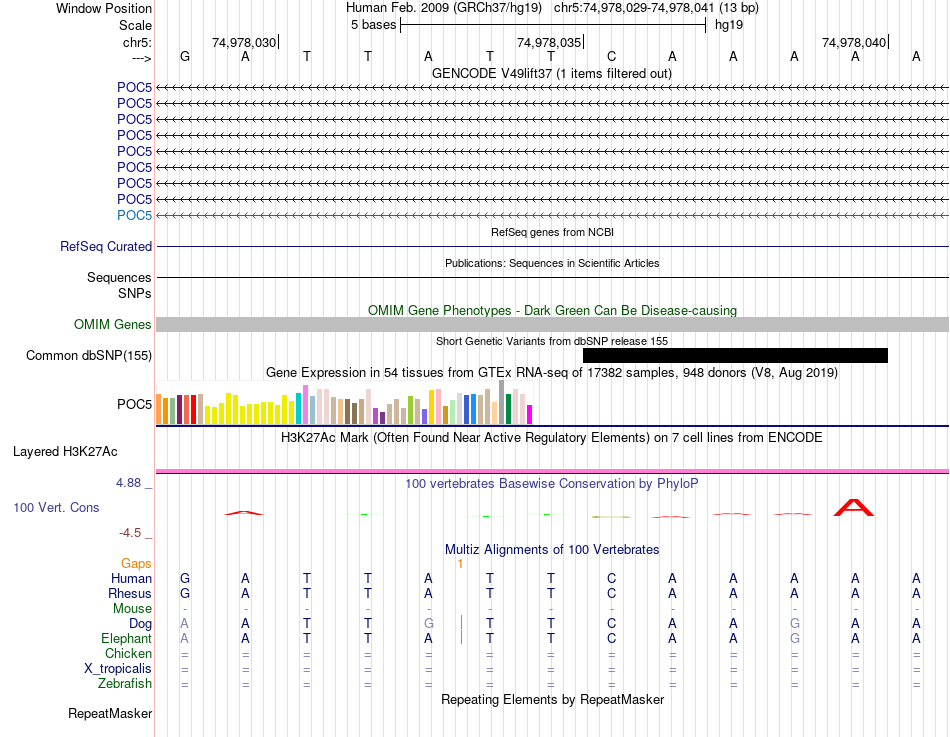Select the Human alignment row label
The height and width of the screenshot is (737, 950).
click(131, 578)
